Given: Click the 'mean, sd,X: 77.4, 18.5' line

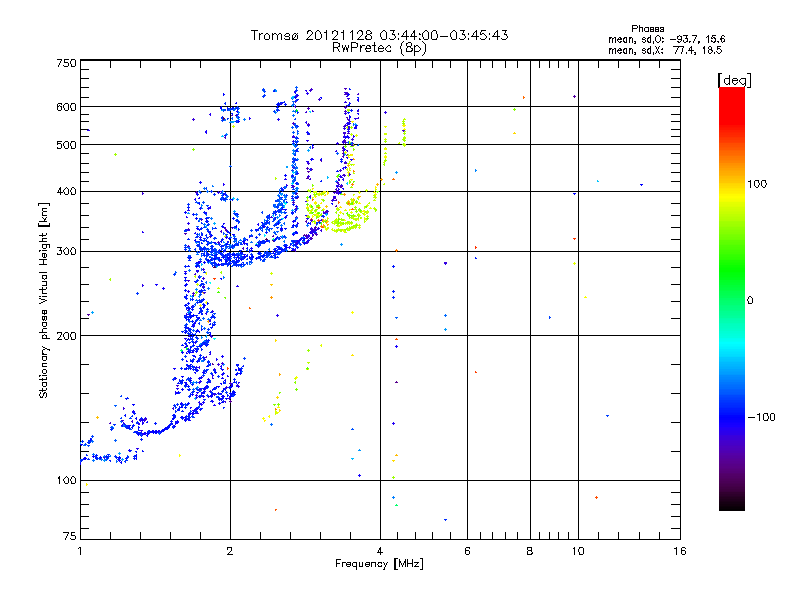Looking at the screenshot, I should click(665, 50).
